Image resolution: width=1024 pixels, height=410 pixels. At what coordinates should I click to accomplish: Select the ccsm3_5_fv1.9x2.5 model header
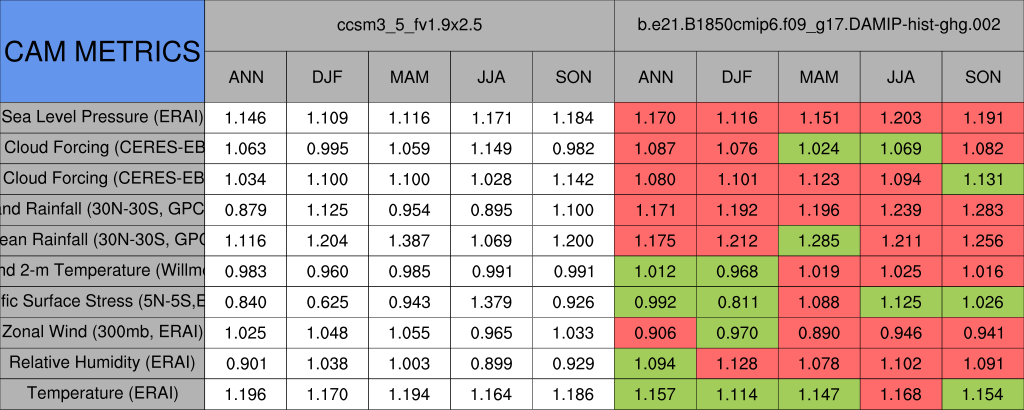click(x=409, y=24)
